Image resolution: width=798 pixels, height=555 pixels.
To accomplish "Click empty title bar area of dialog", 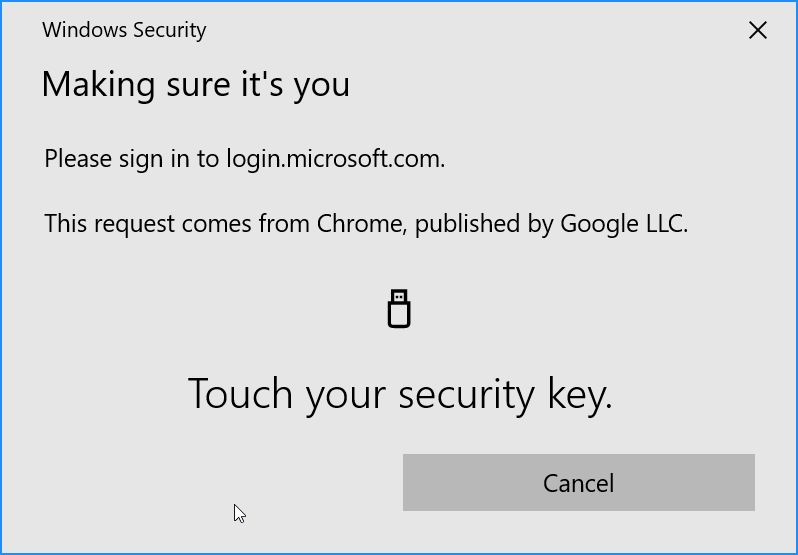I will 450,30.
